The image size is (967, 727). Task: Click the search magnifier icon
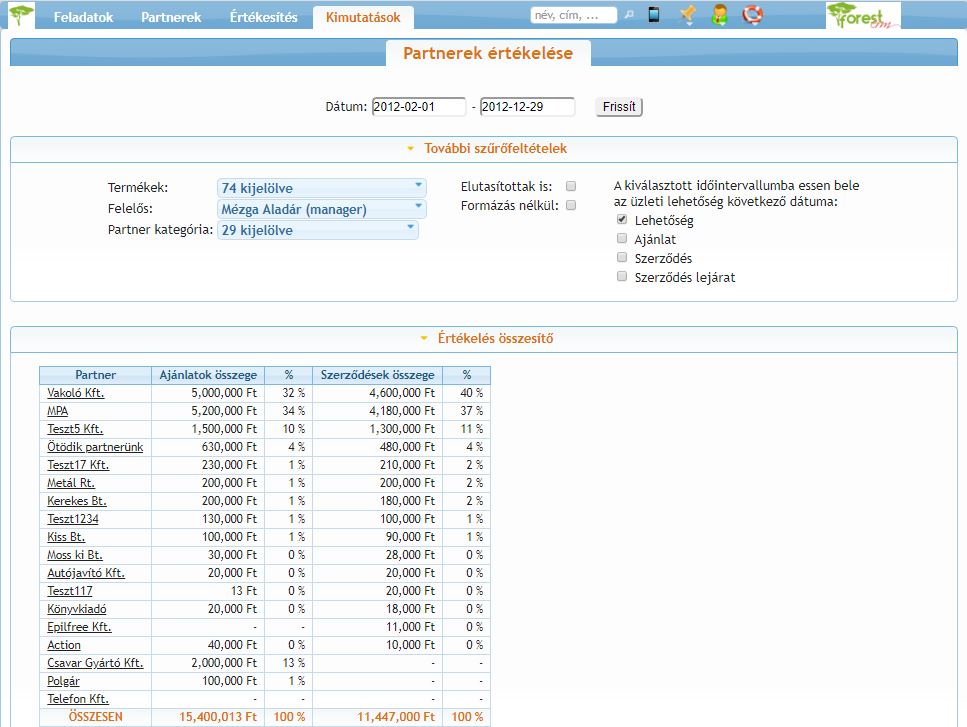[x=629, y=16]
